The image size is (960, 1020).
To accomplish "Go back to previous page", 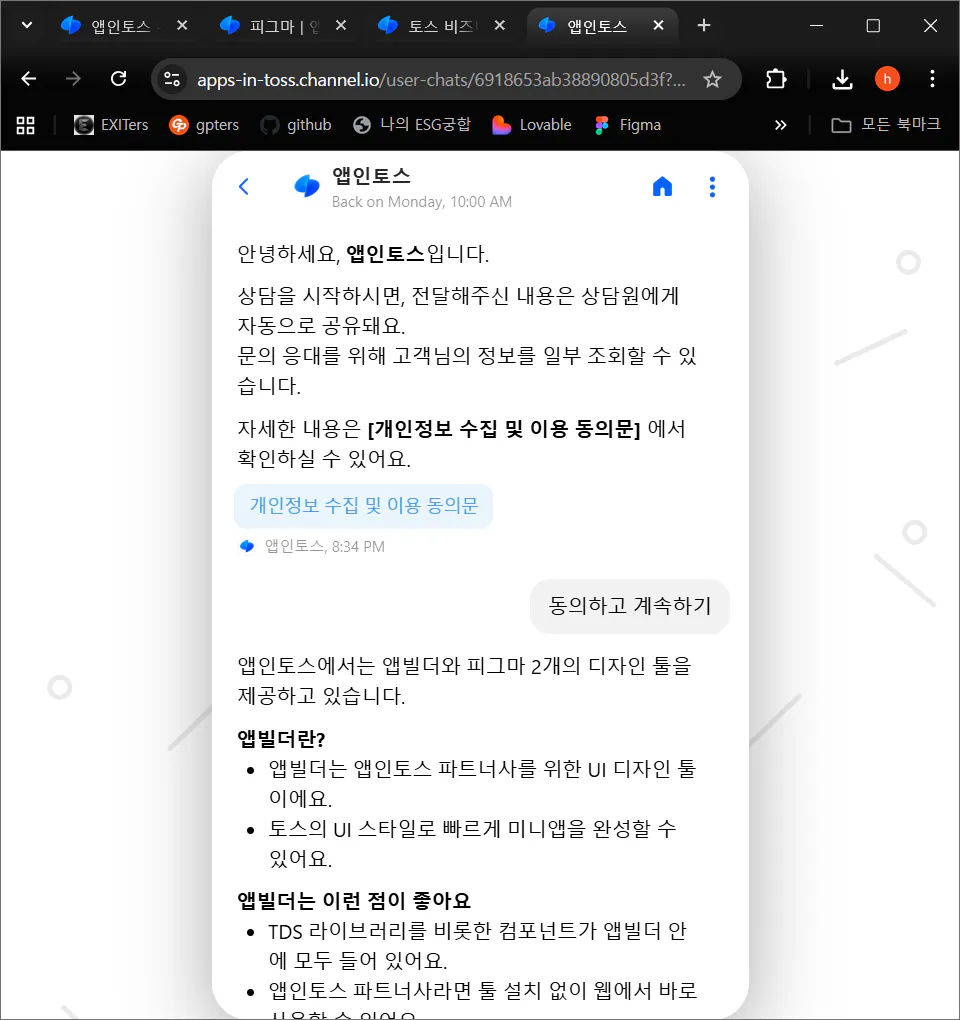I will 28,79.
